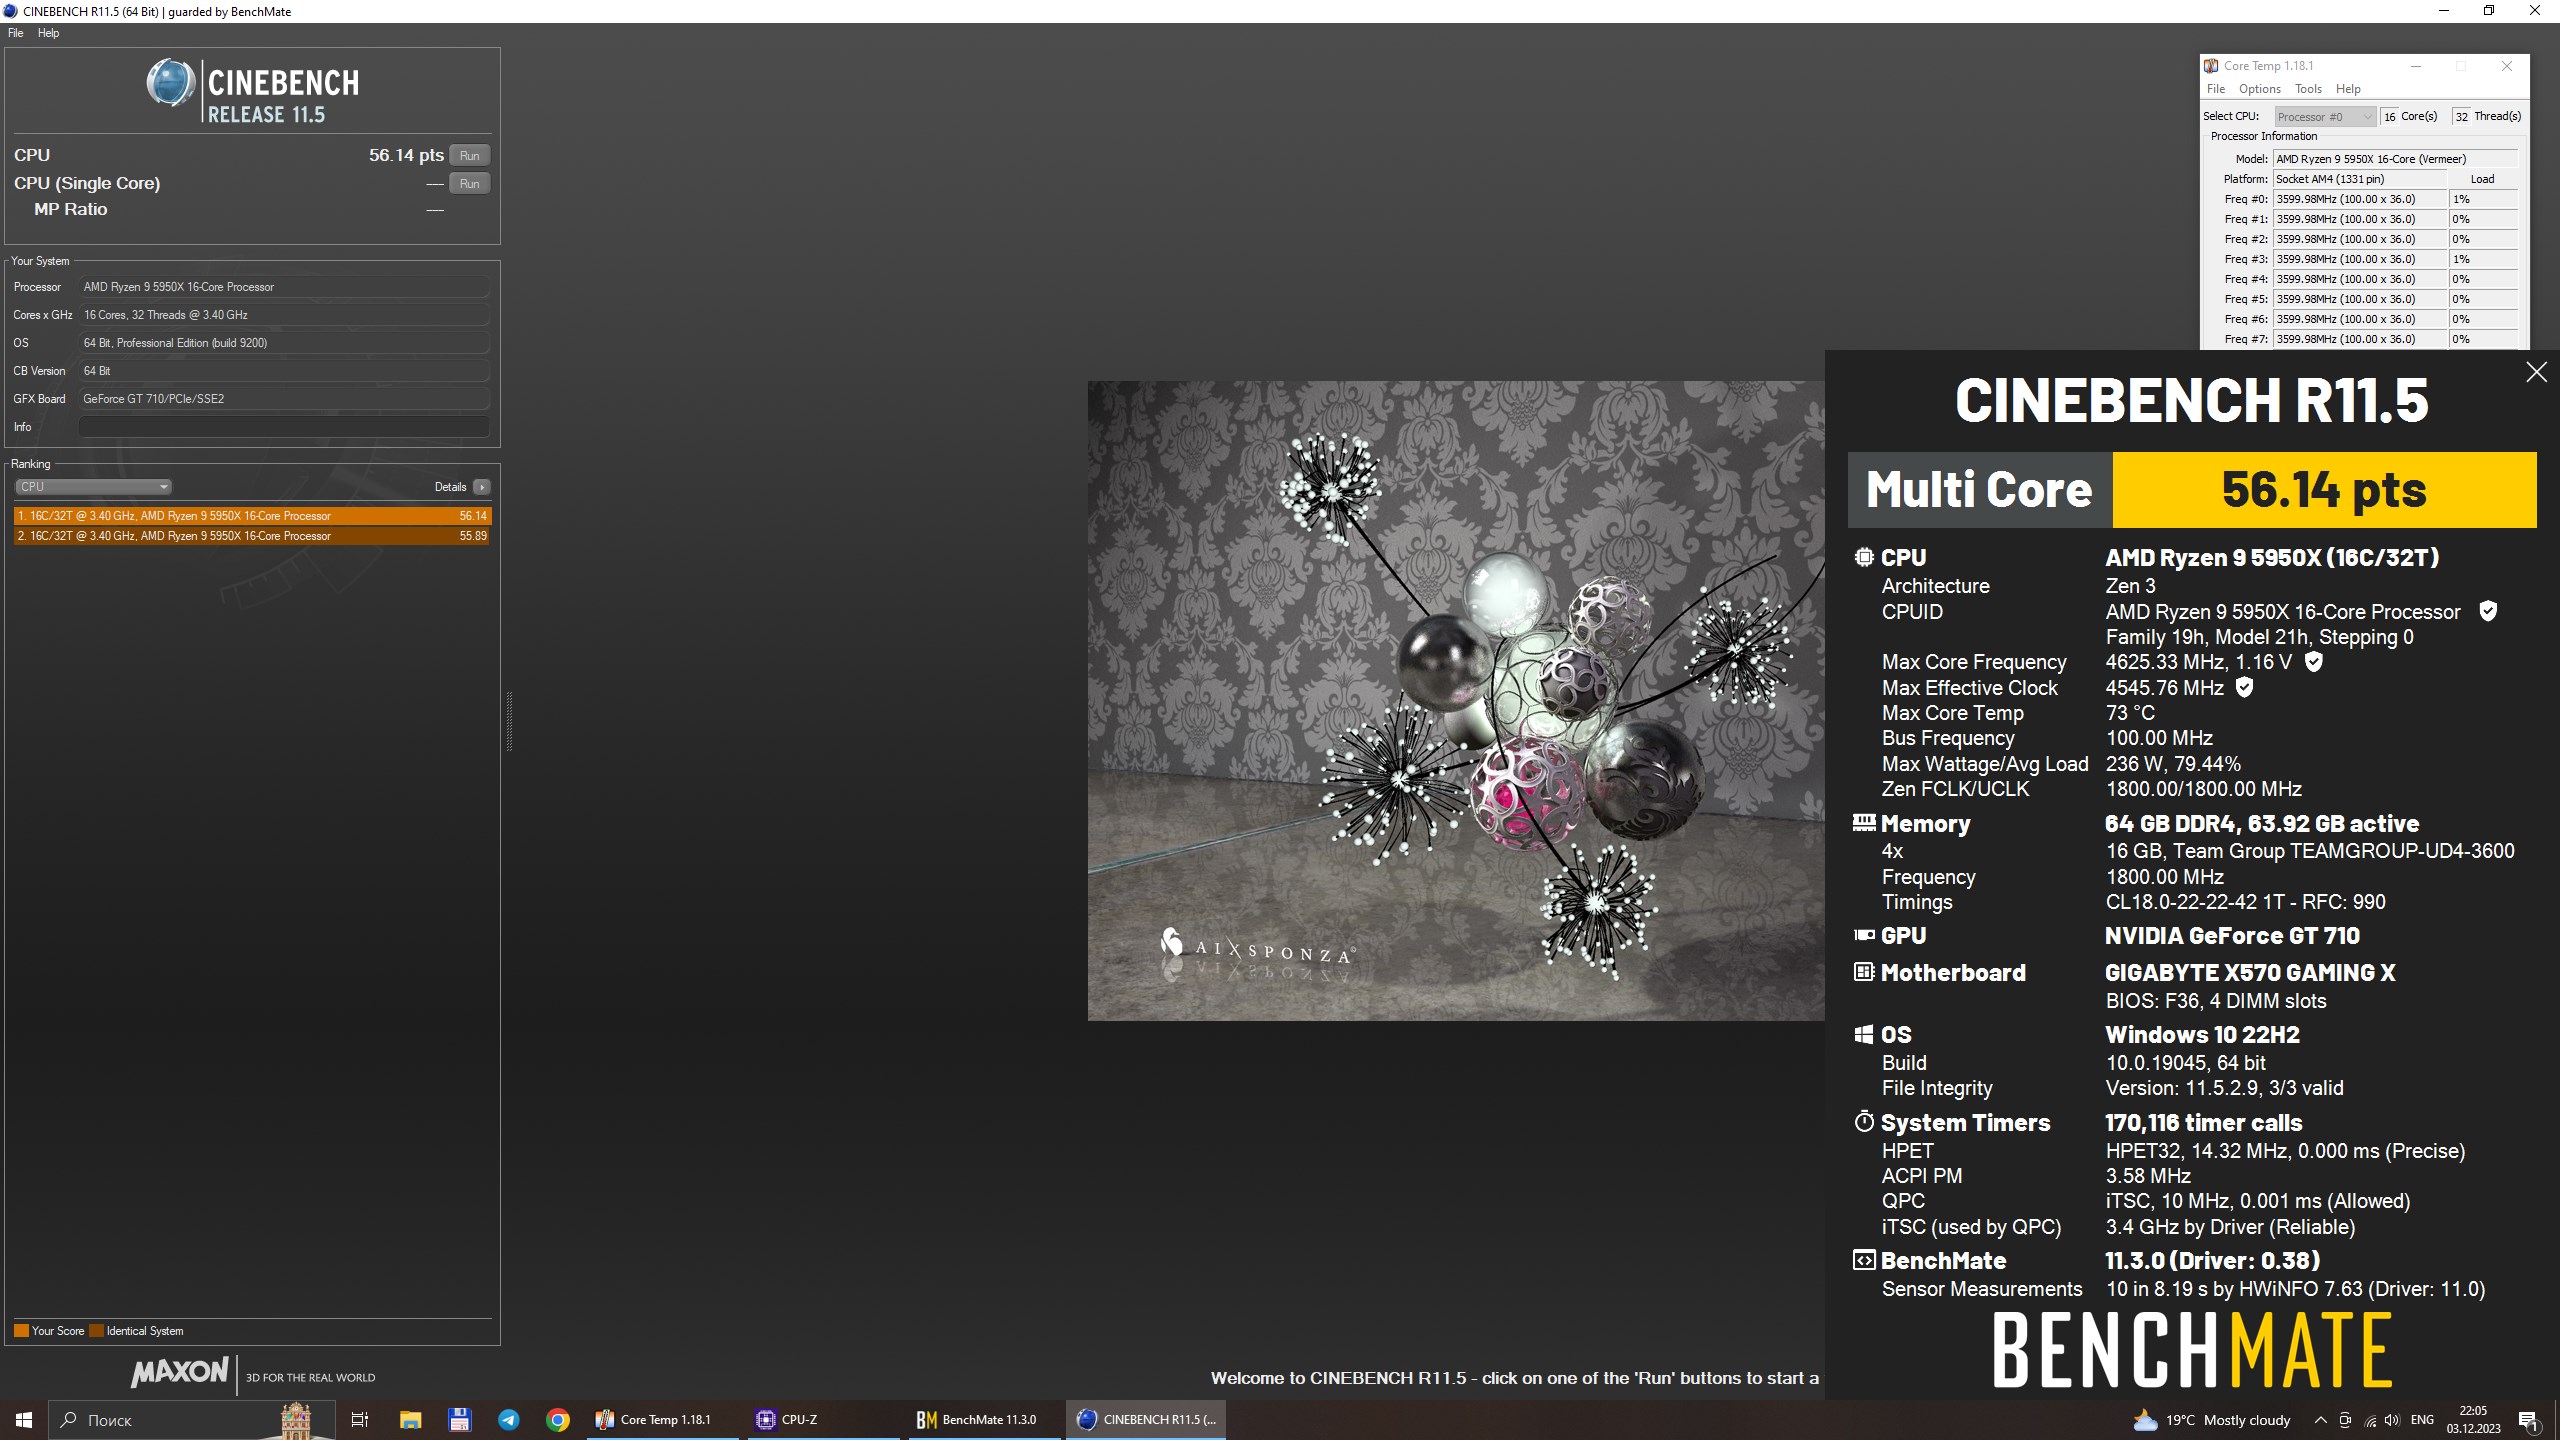Open Core Temp Options menu
Screen dimensions: 2560x1440
pos(2260,89)
